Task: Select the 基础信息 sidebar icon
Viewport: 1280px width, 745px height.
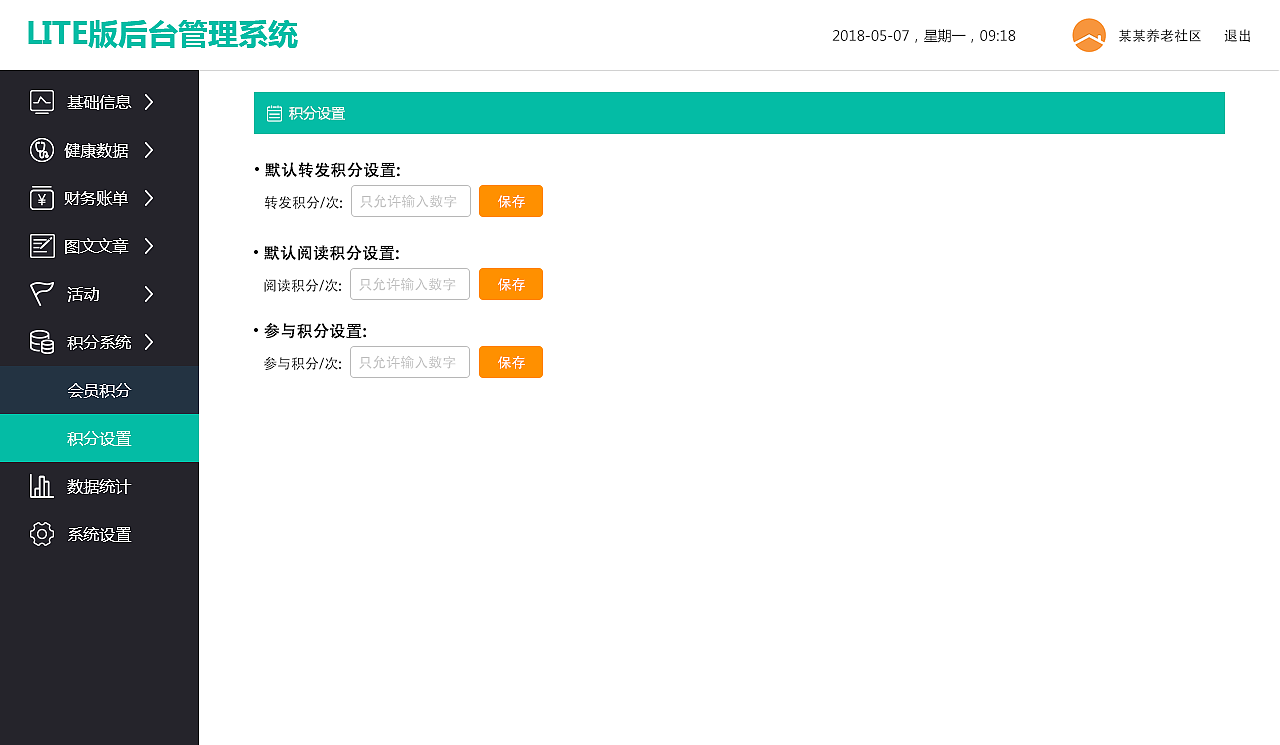Action: tap(41, 101)
